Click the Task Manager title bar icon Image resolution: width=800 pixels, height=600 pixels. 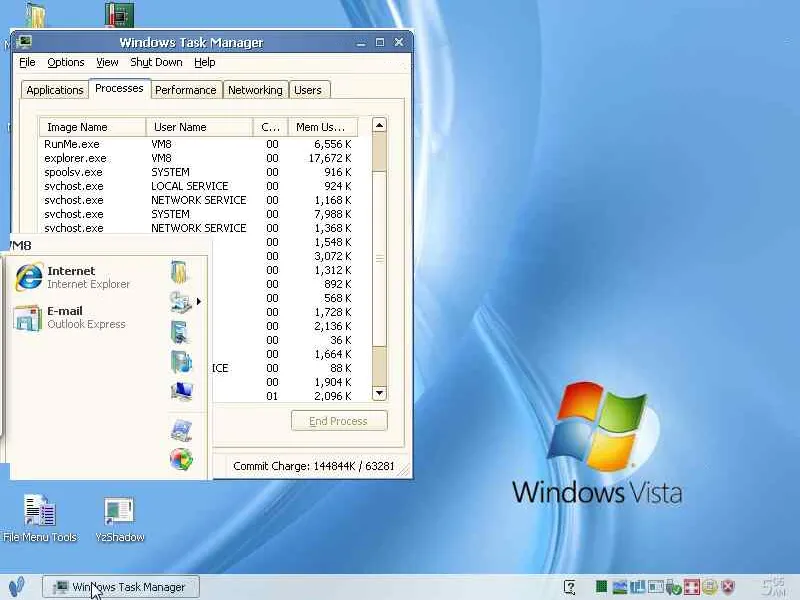24,42
